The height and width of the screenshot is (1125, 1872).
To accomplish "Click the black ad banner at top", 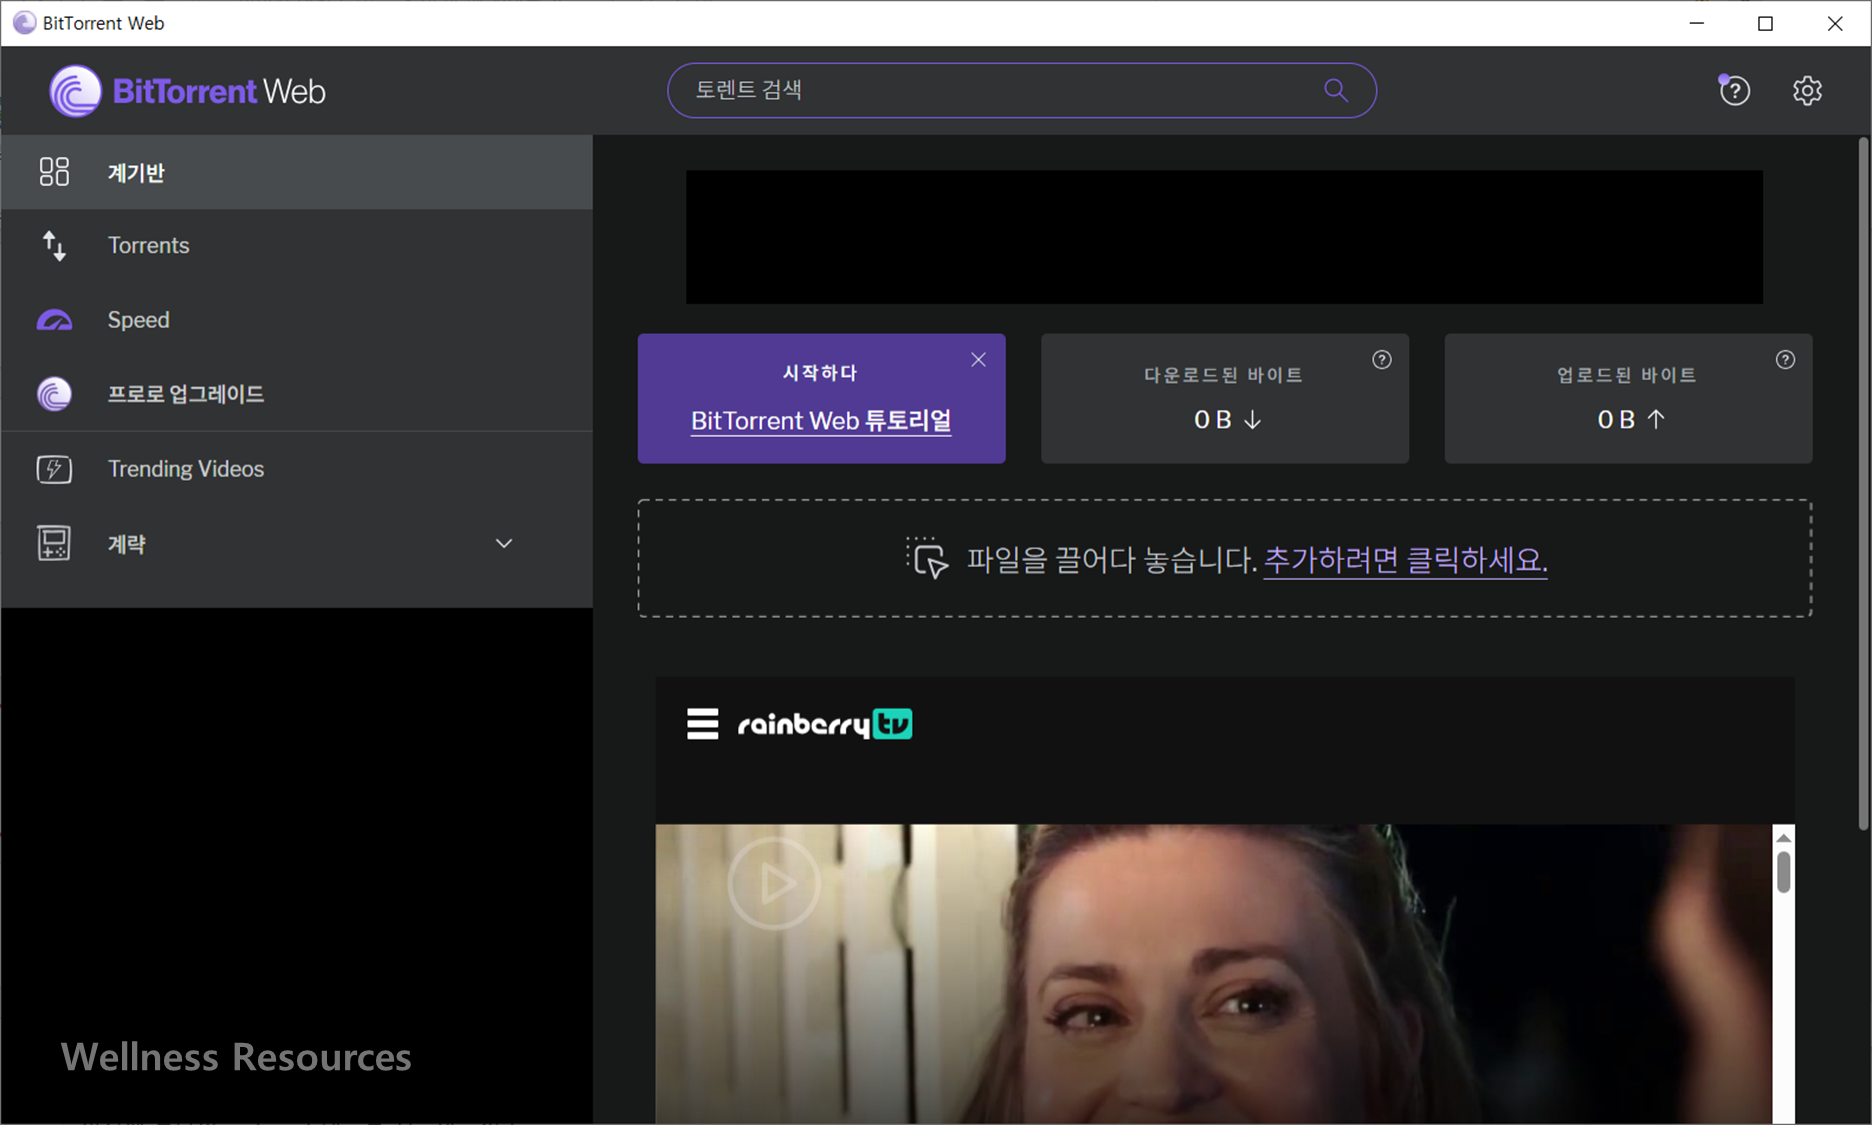I will (x=1224, y=237).
